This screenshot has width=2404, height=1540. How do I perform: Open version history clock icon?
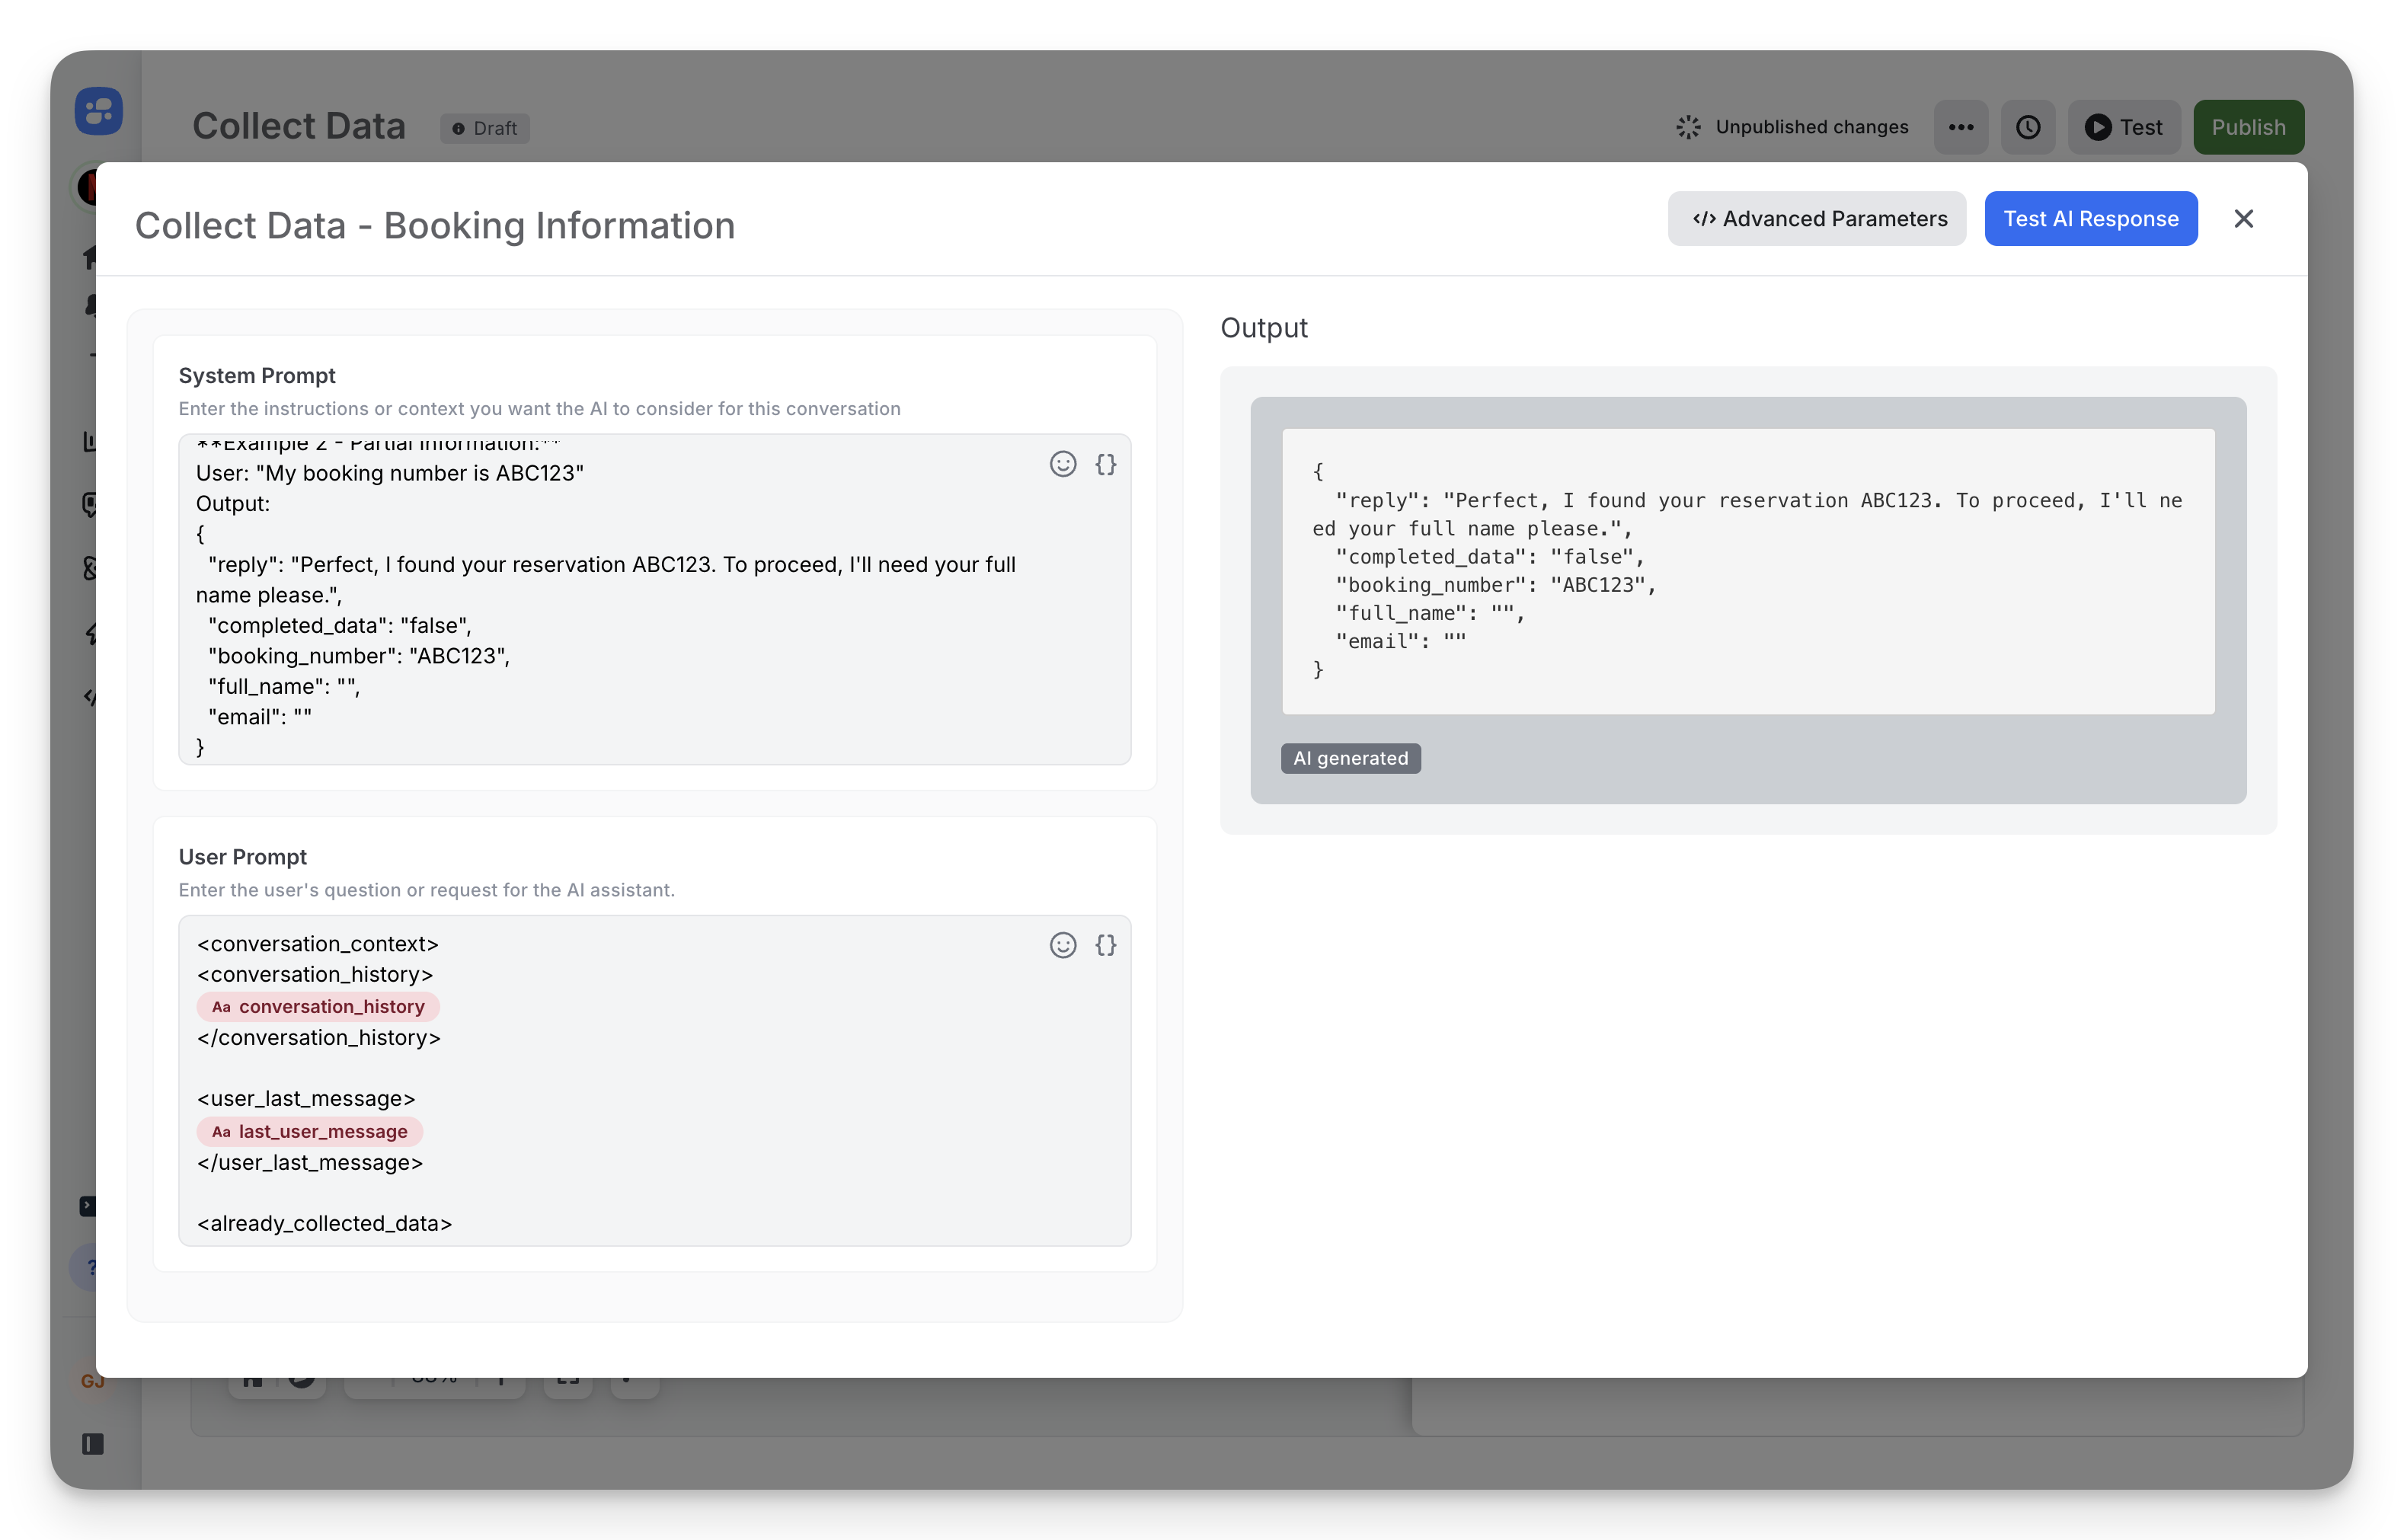[x=2027, y=127]
